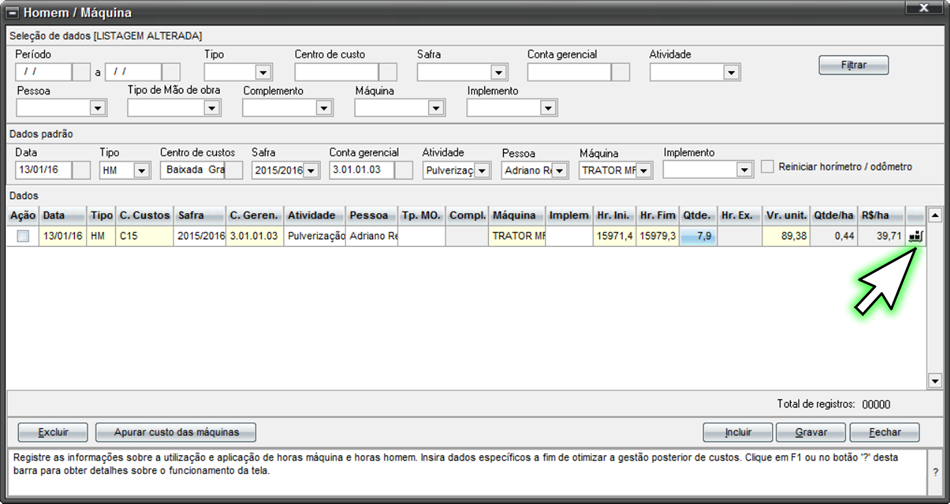This screenshot has width=950, height=504.
Task: Click Conta gerencial field 3.01.01.03 in Dados padrão
Action: tap(362, 170)
